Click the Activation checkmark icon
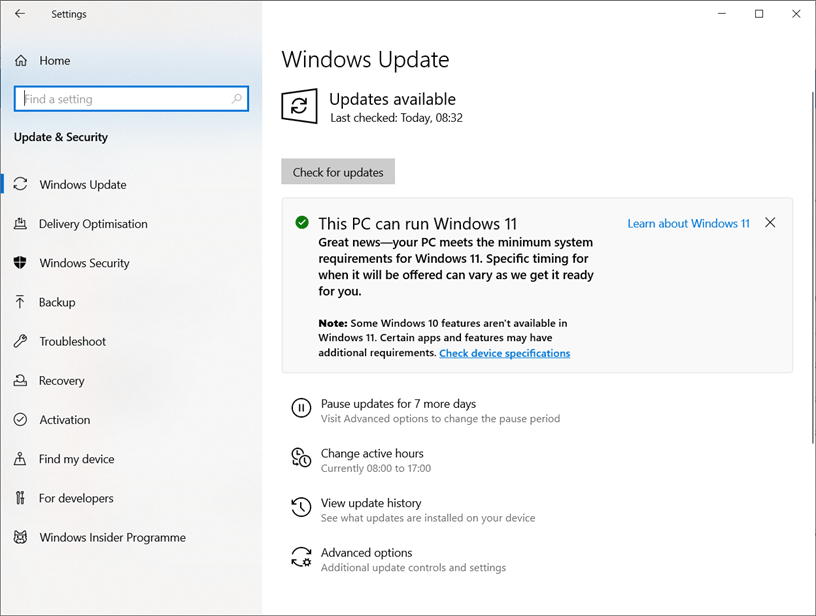Image resolution: width=816 pixels, height=616 pixels. pyautogui.click(x=20, y=419)
